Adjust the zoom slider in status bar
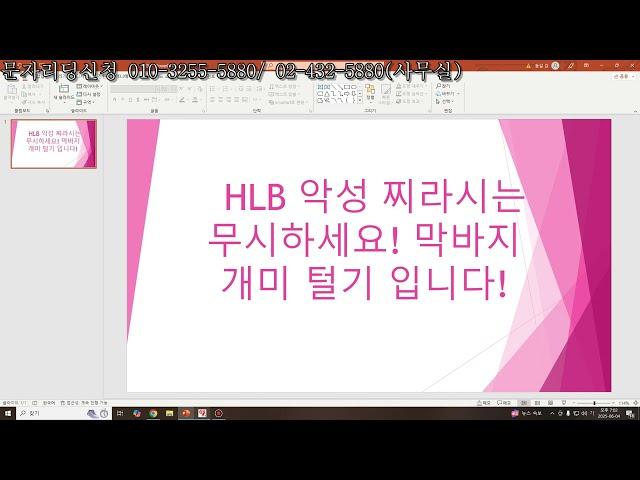The height and width of the screenshot is (480, 640). (x=594, y=403)
